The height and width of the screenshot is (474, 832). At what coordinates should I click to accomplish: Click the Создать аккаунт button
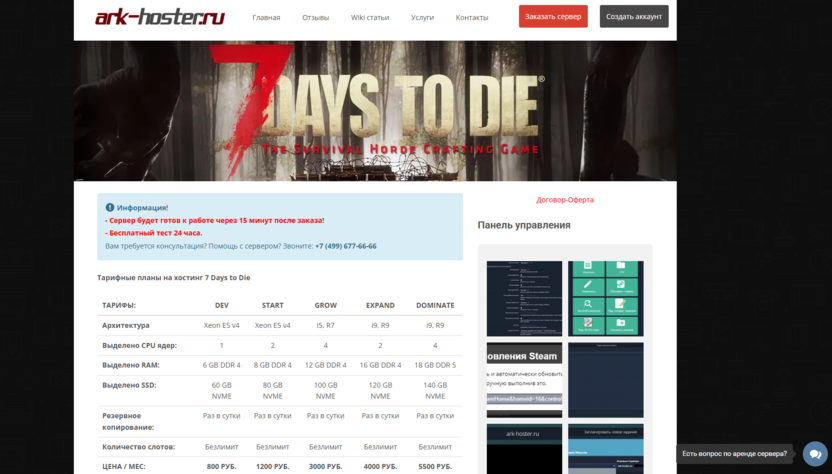634,16
